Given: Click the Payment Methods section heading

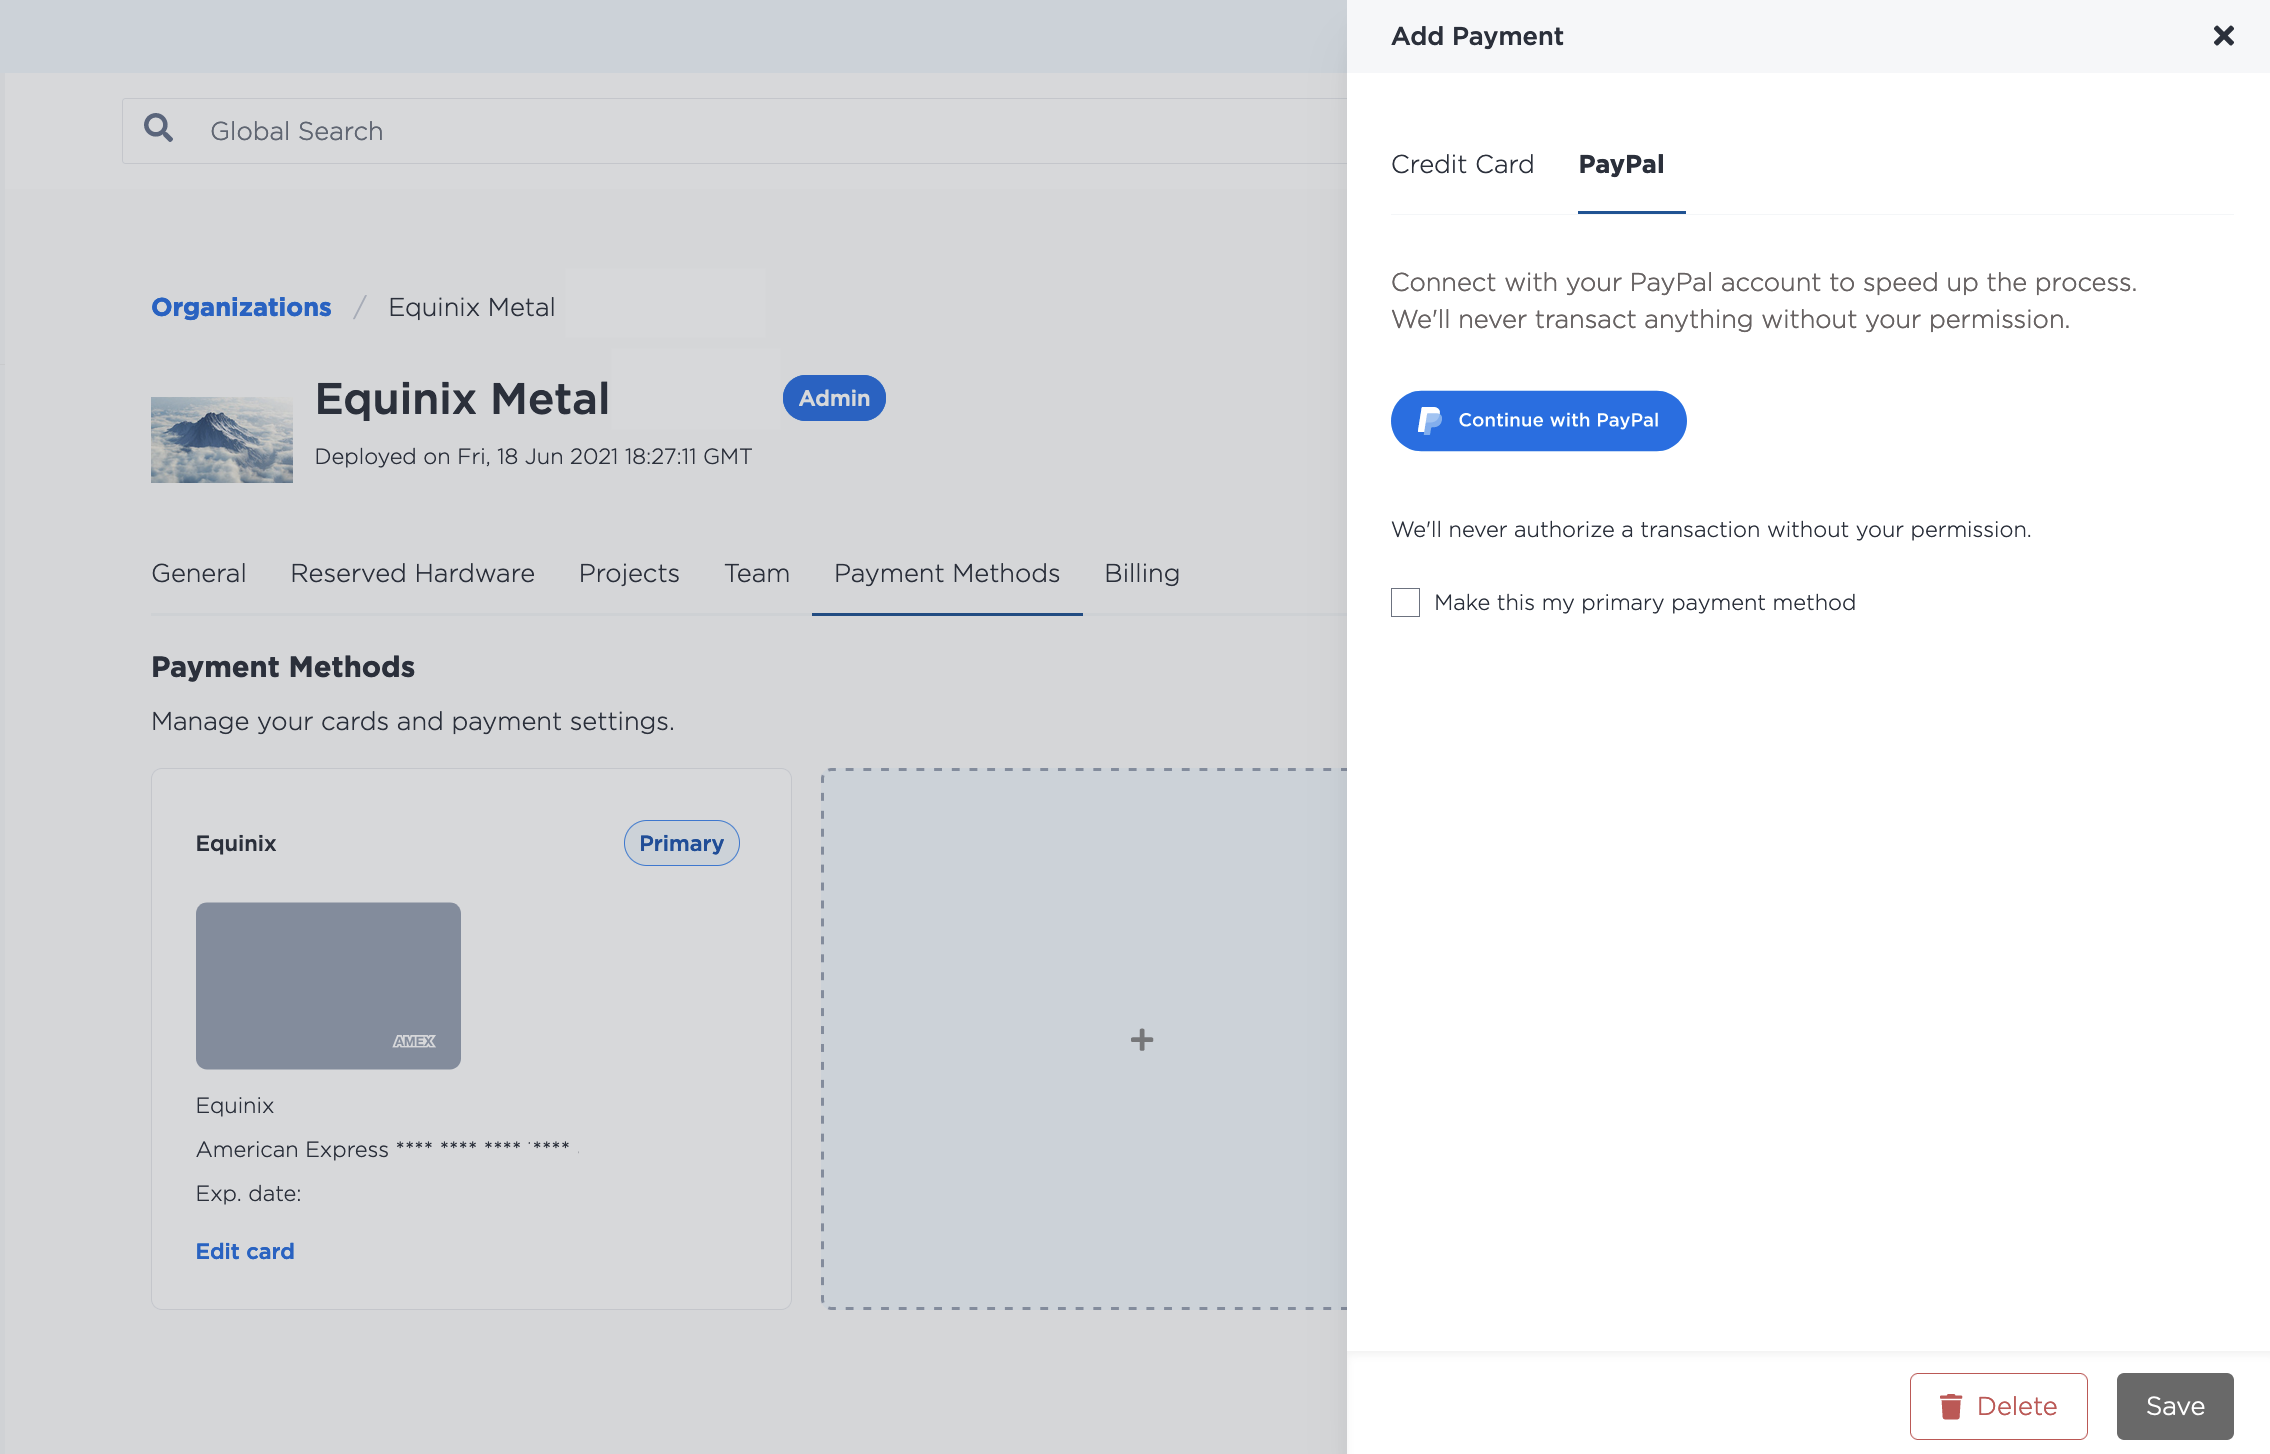Looking at the screenshot, I should (x=283, y=667).
